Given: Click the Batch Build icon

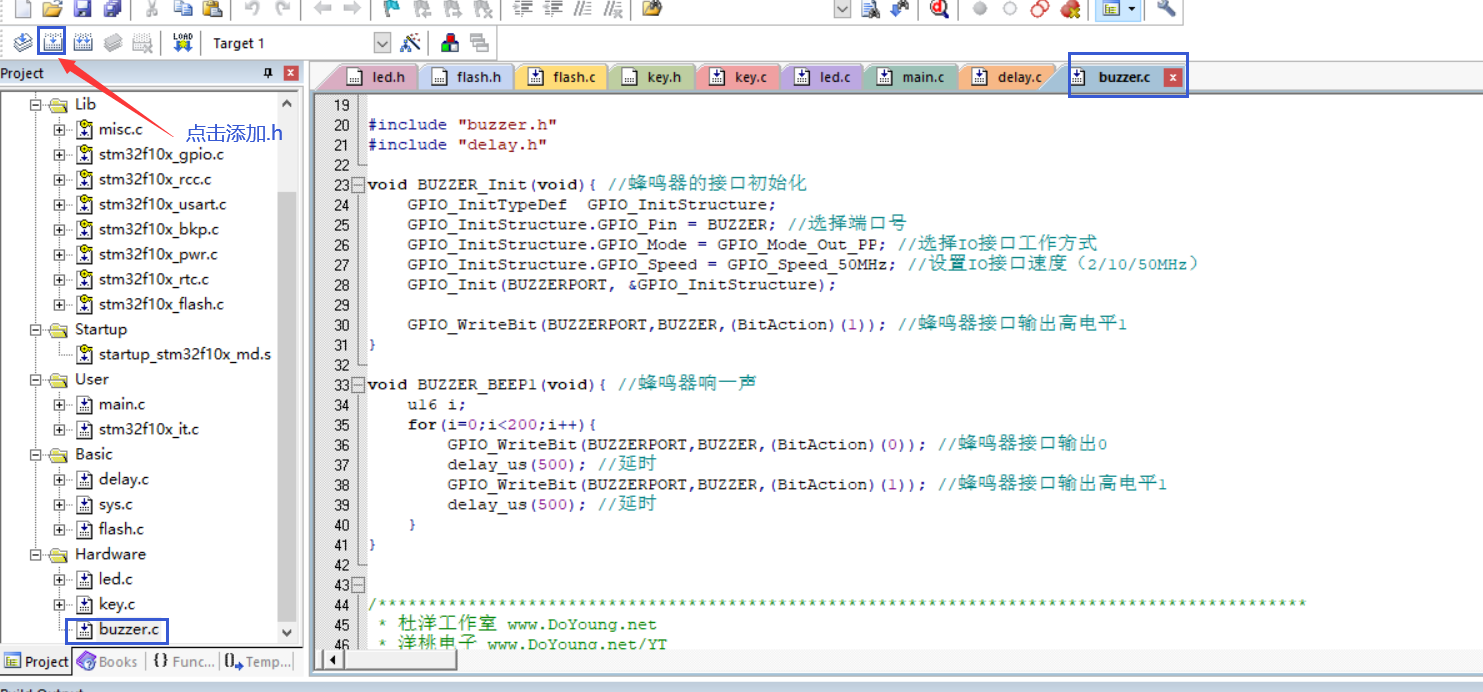Looking at the screenshot, I should pyautogui.click(x=113, y=42).
